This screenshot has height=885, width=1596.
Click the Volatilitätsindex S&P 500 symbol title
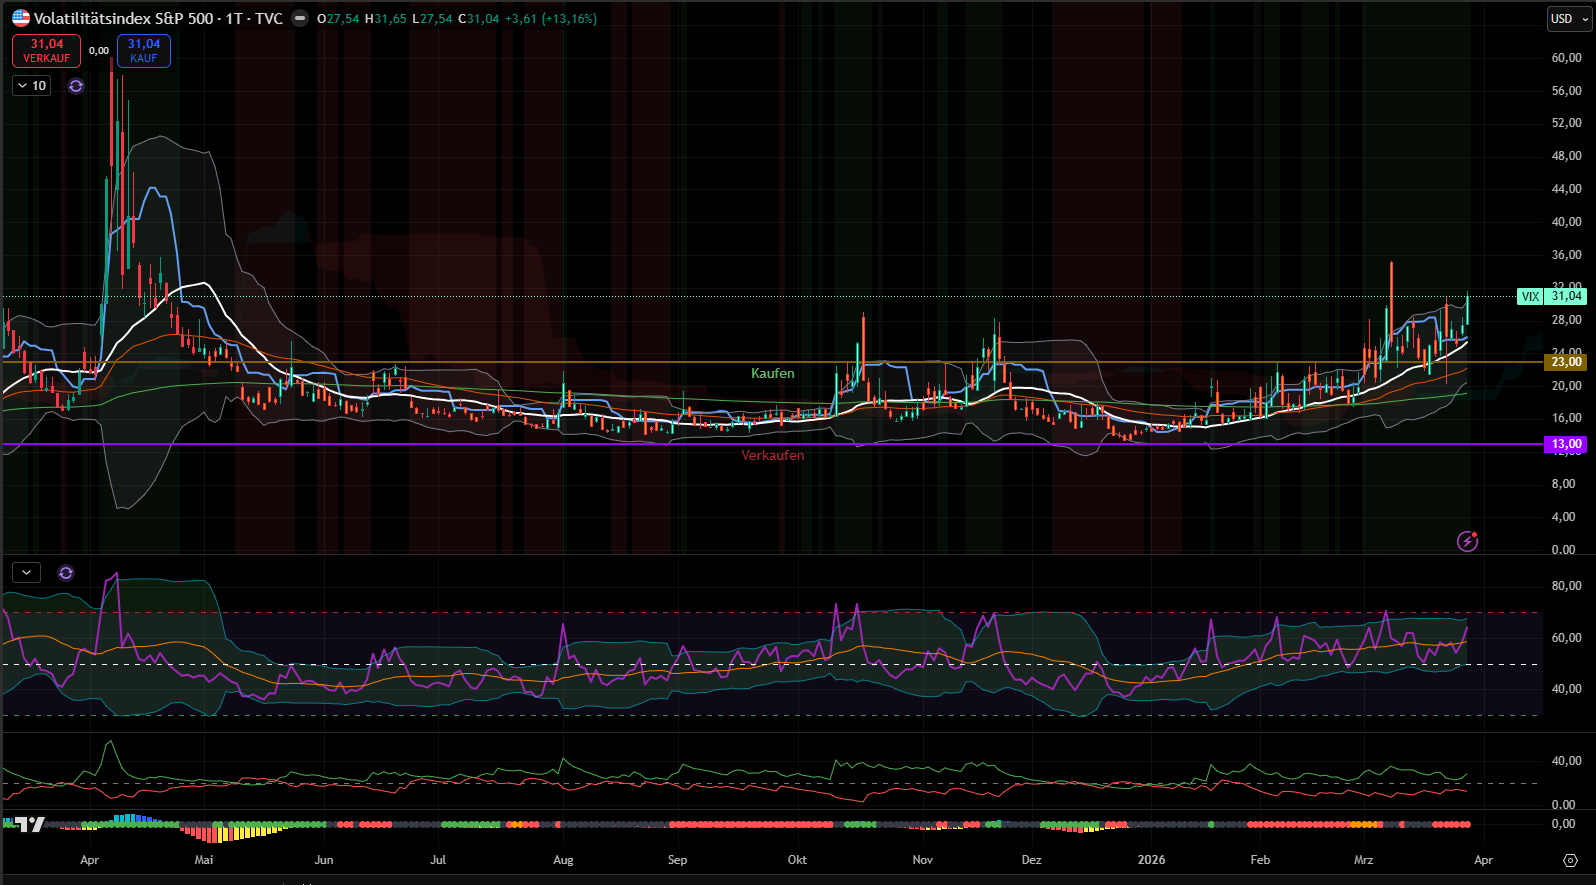tap(124, 18)
